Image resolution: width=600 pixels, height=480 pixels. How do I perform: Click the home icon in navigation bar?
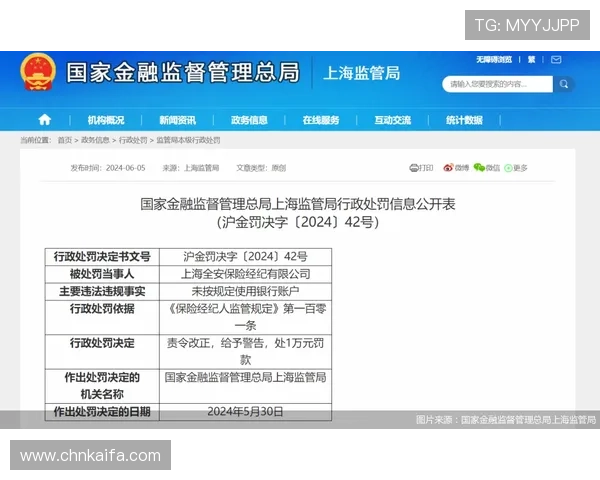pyautogui.click(x=45, y=120)
